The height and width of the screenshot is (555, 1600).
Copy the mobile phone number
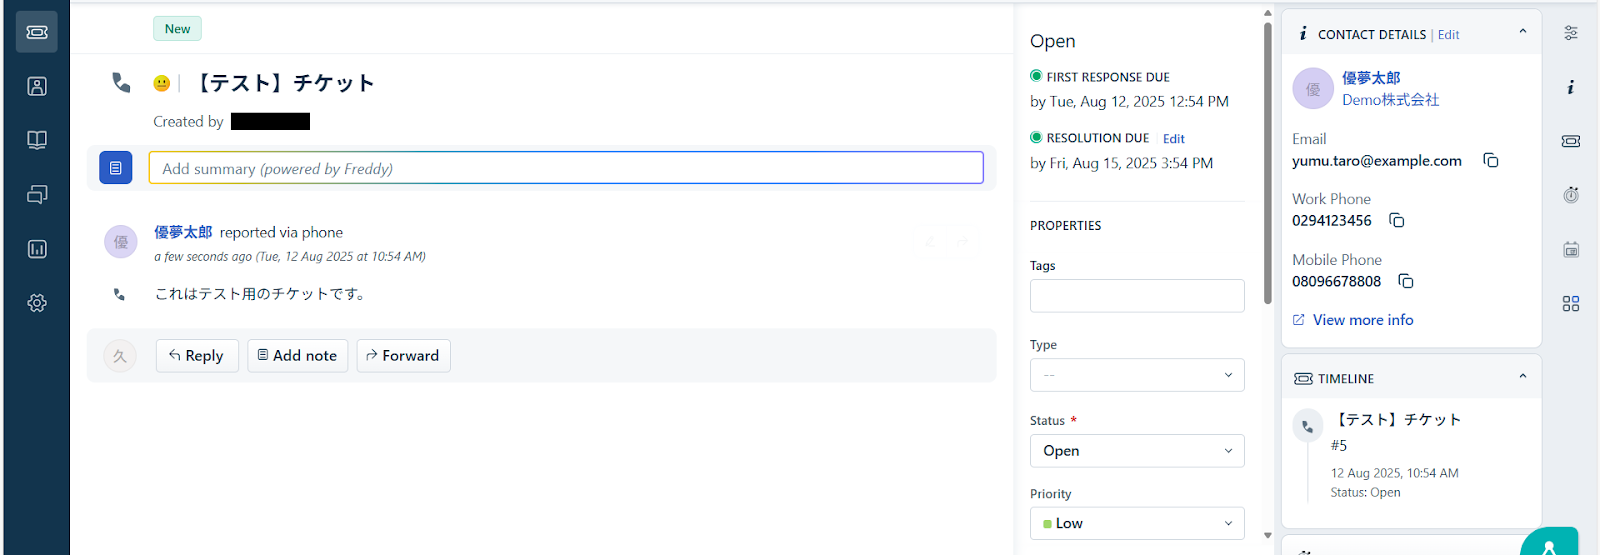(1405, 281)
